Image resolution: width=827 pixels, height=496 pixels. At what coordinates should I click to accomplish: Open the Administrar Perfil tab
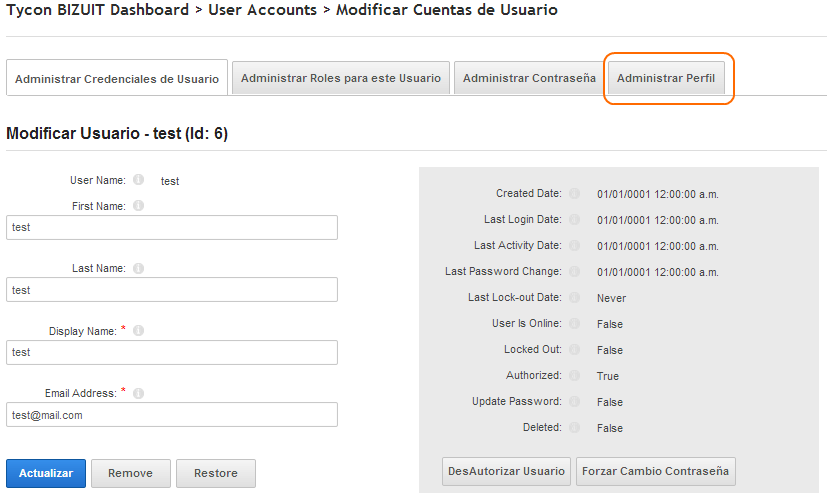(x=666, y=78)
